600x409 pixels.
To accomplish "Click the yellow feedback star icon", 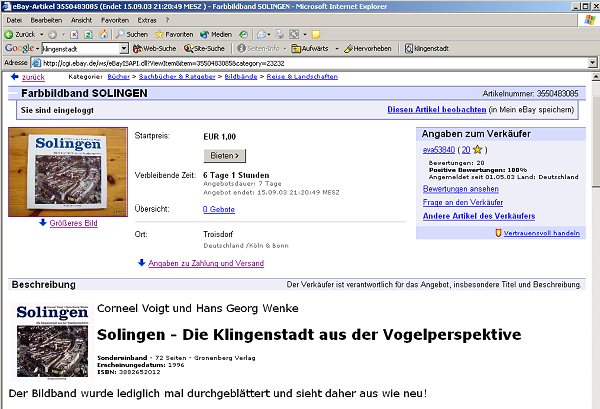I will click(x=477, y=149).
